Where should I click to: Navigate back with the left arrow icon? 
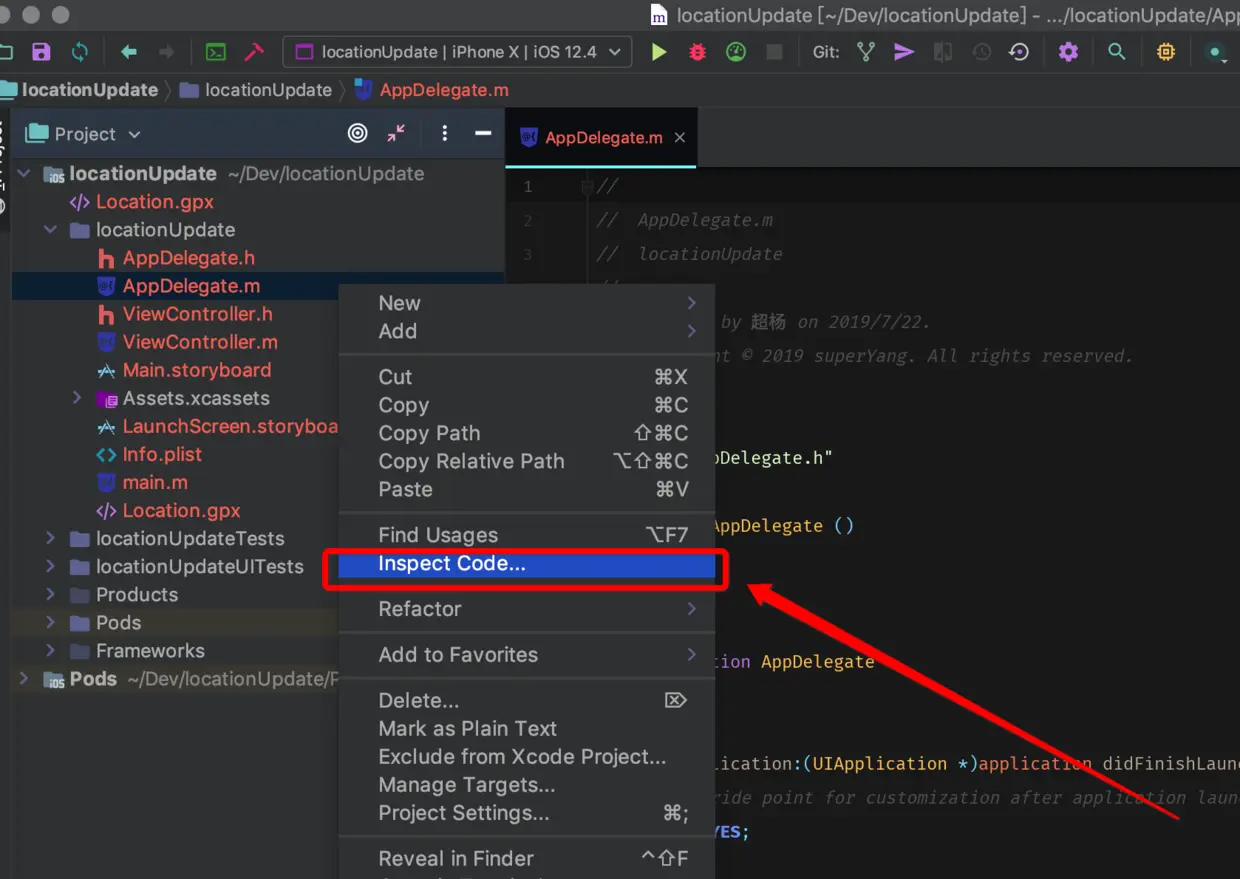click(129, 52)
